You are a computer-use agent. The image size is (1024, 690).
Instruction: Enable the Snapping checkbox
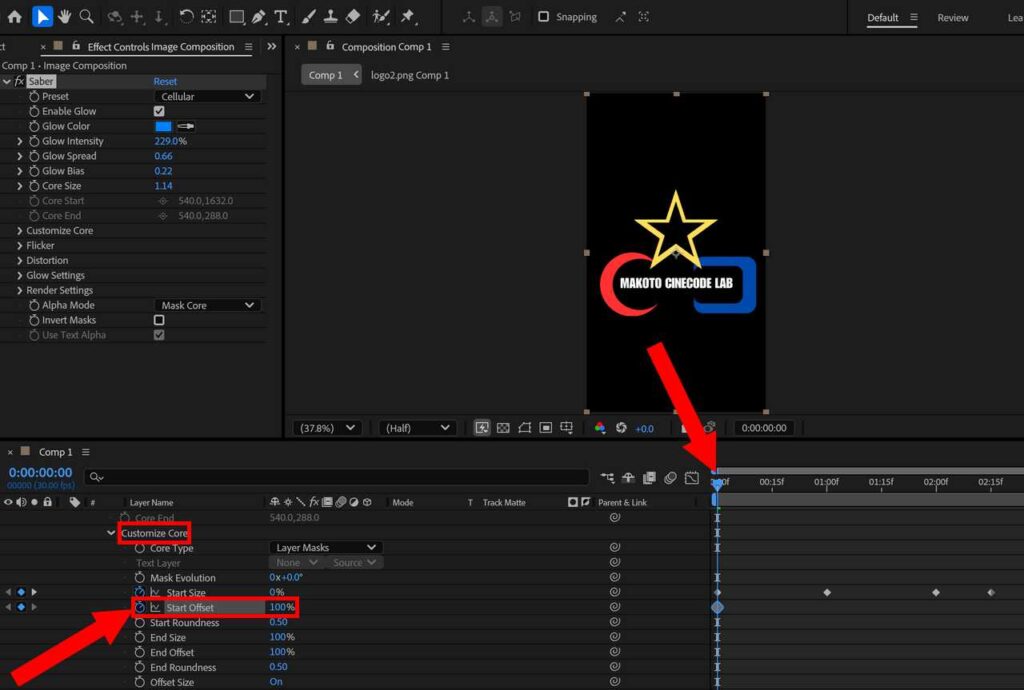tap(543, 17)
